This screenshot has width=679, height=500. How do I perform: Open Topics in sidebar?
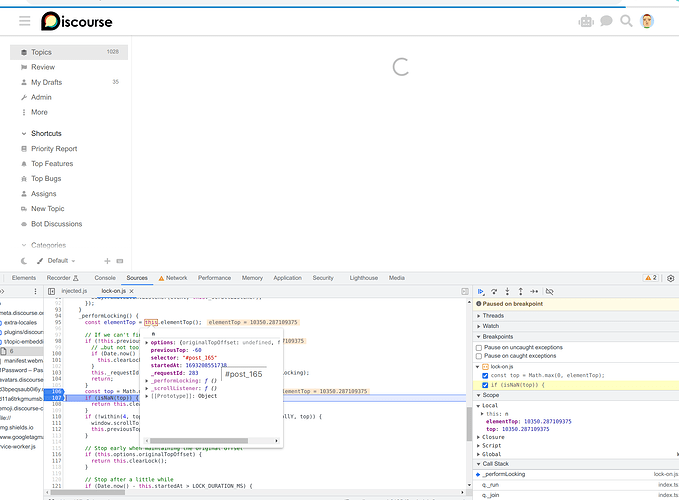click(x=69, y=52)
